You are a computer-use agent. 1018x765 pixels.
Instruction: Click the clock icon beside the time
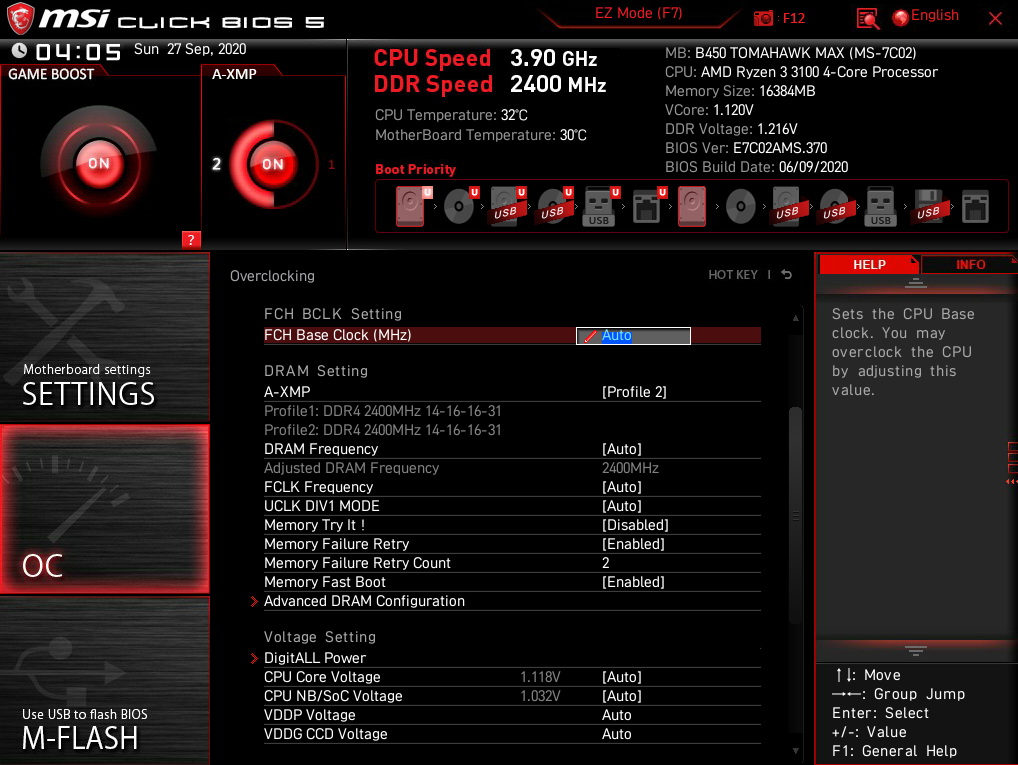point(19,51)
